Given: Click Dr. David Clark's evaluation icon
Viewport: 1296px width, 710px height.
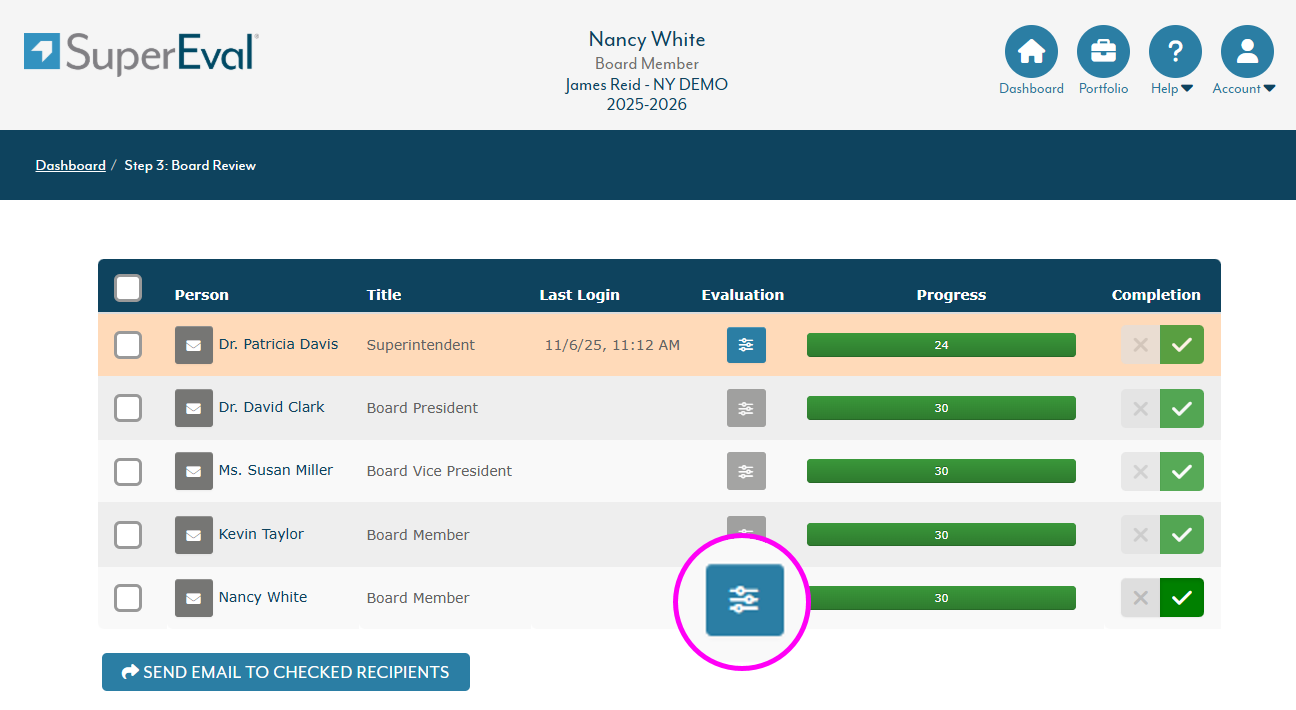Looking at the screenshot, I should 746,408.
